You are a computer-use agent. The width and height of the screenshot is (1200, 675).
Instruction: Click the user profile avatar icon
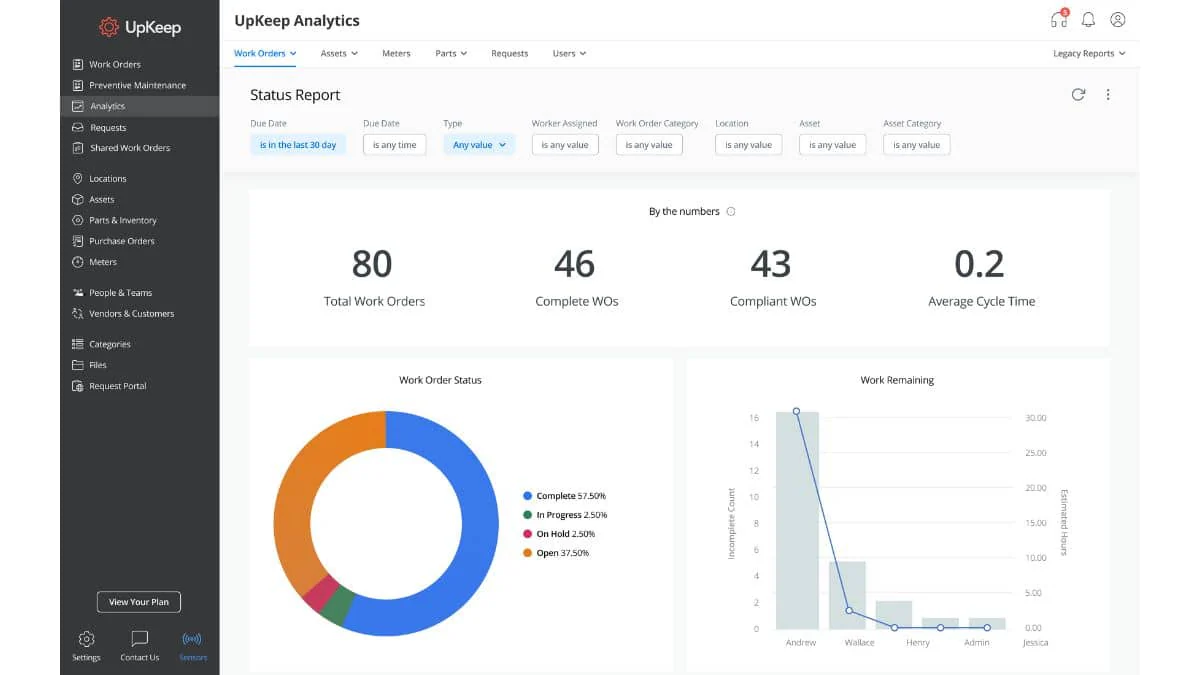tap(1118, 20)
